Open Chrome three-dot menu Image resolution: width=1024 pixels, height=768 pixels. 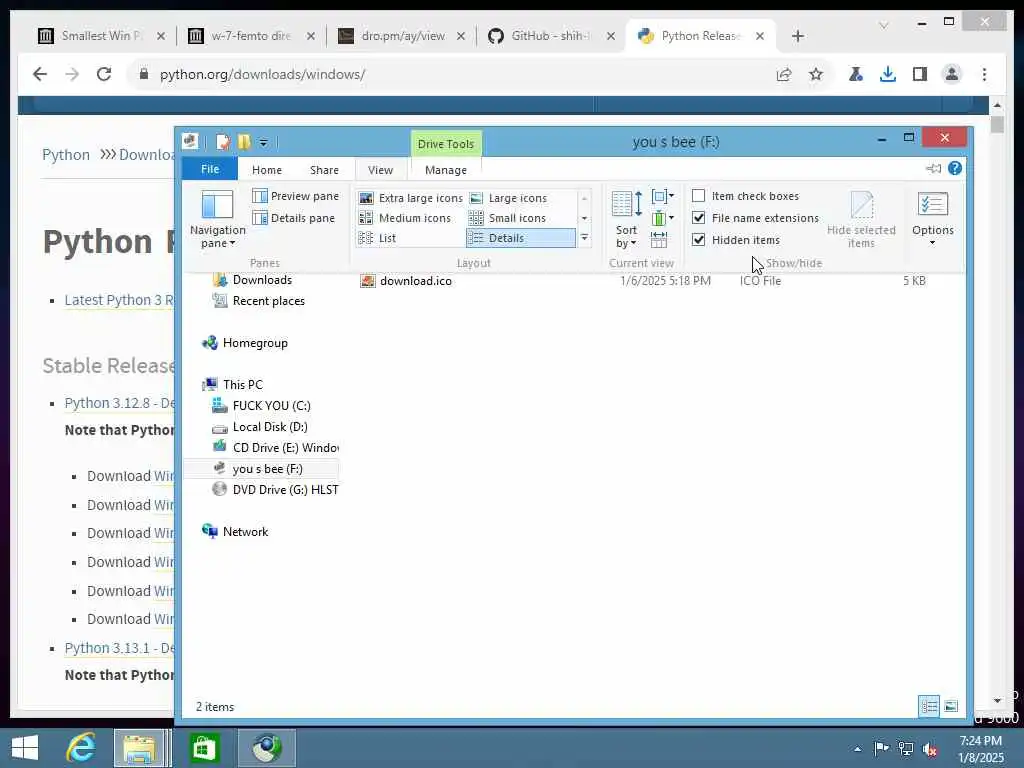984,74
